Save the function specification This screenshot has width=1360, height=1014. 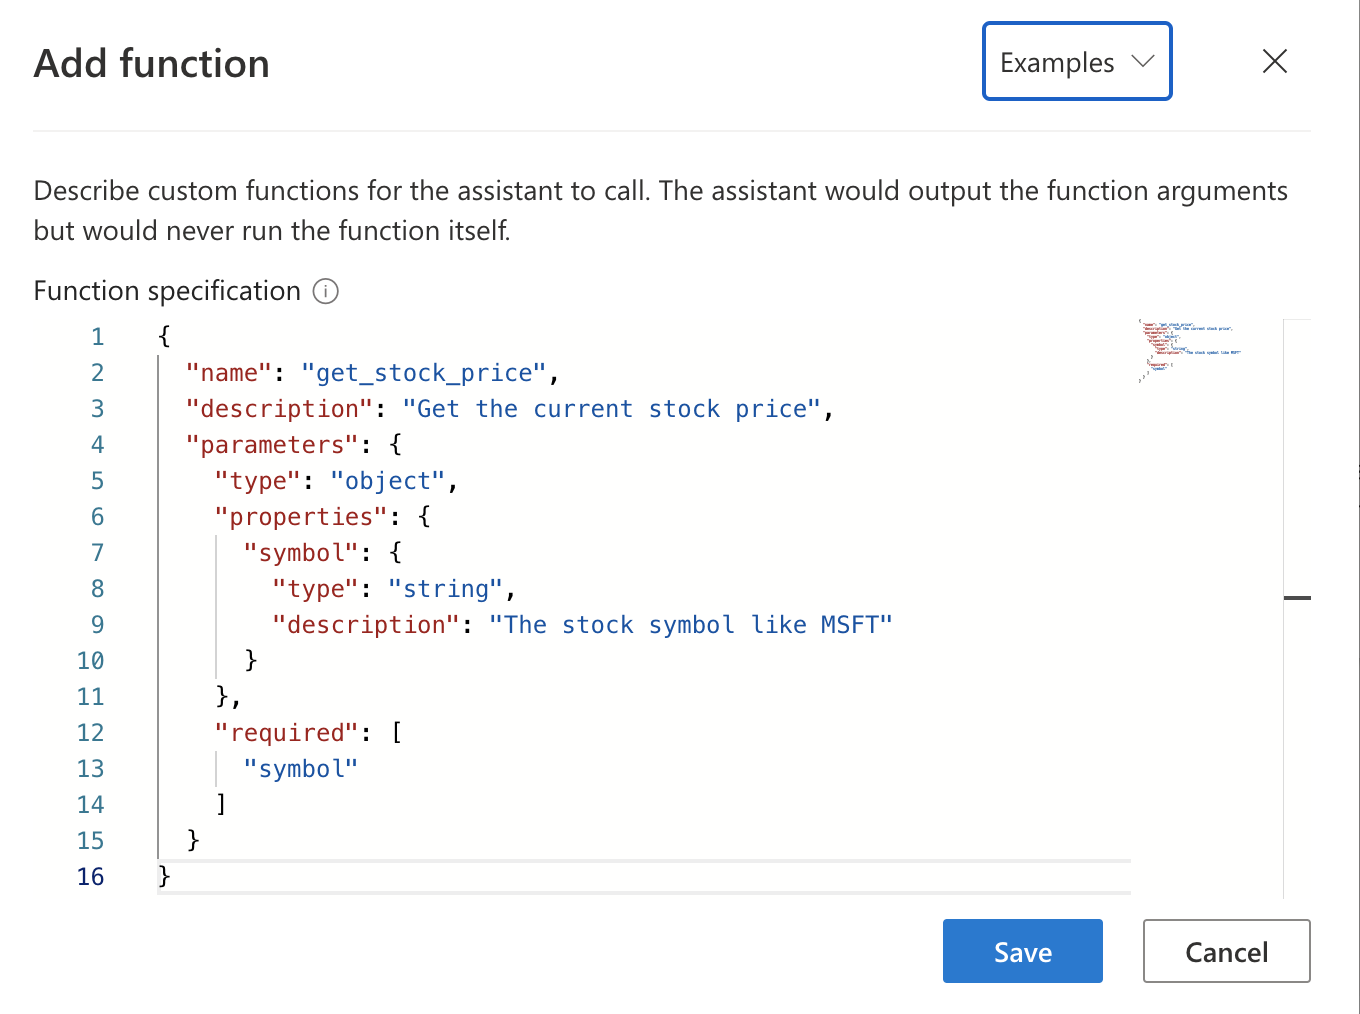point(1022,951)
